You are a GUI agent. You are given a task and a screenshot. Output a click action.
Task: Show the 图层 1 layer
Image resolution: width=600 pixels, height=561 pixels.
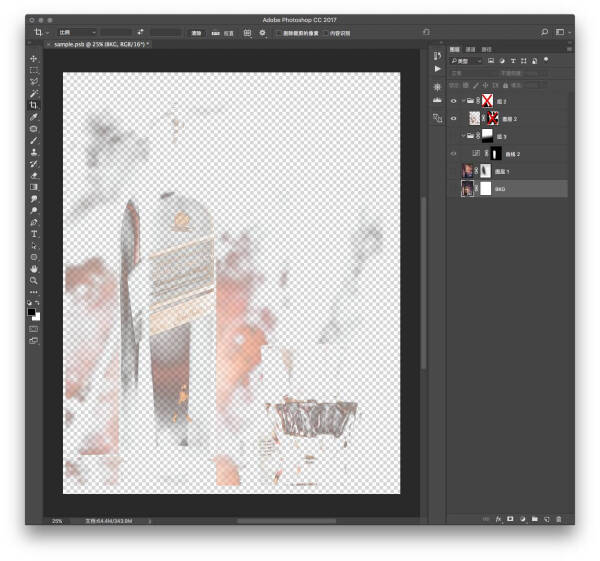[x=453, y=171]
